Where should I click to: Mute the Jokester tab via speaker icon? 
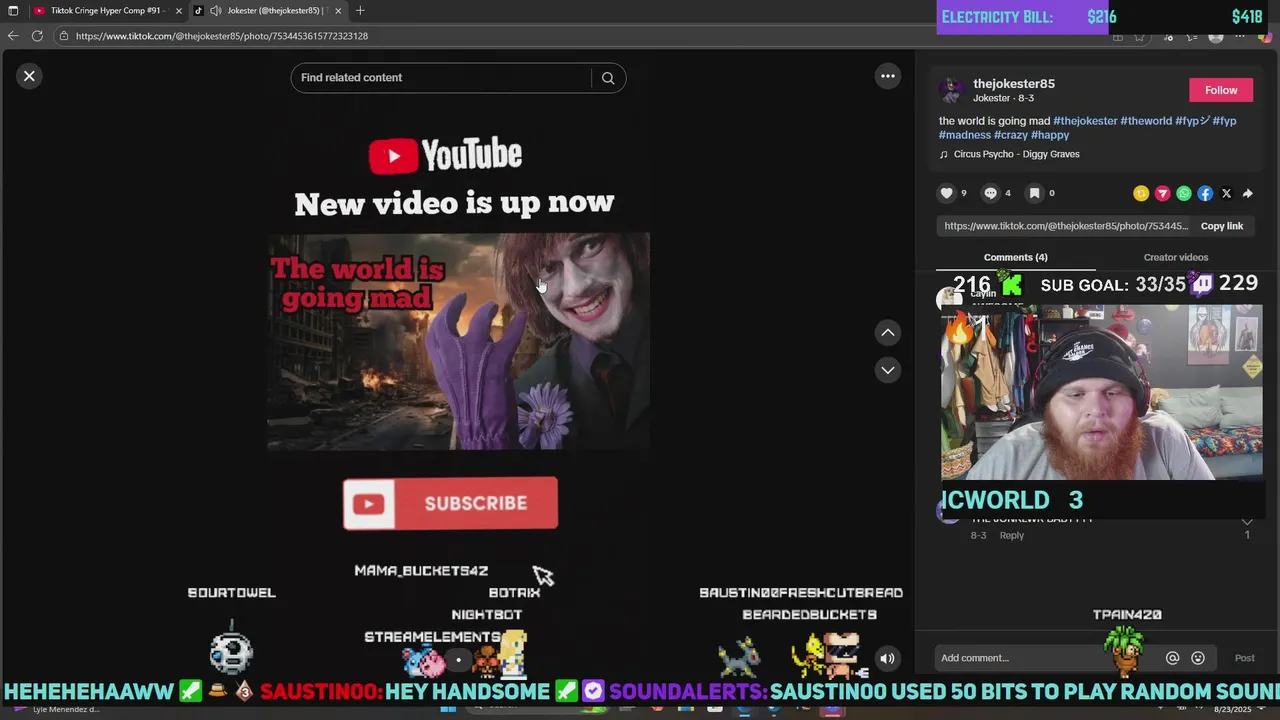[x=215, y=11]
